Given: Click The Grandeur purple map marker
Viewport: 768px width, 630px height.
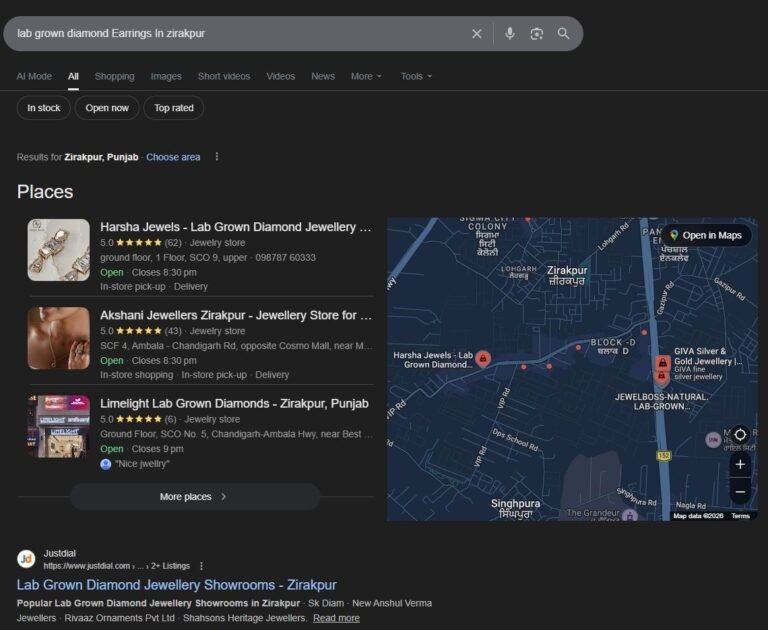Looking at the screenshot, I should [x=630, y=515].
